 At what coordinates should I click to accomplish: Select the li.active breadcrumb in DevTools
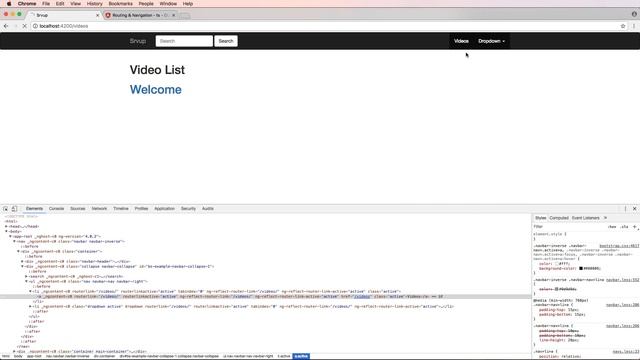pyautogui.click(x=284, y=356)
